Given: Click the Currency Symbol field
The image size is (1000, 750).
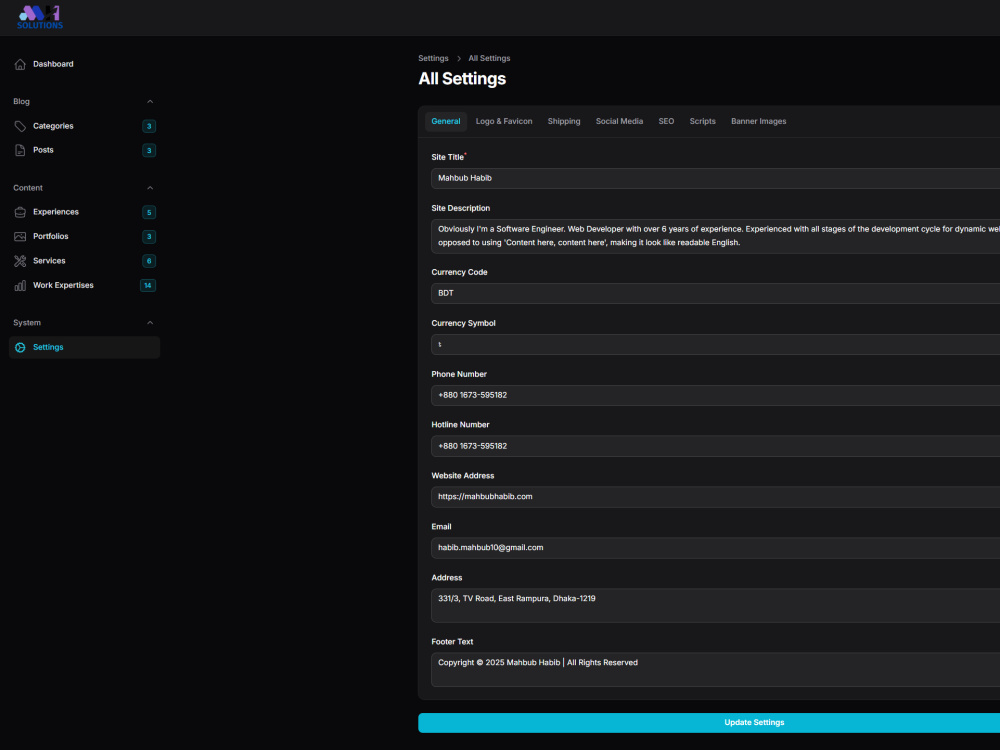Looking at the screenshot, I should tap(716, 344).
